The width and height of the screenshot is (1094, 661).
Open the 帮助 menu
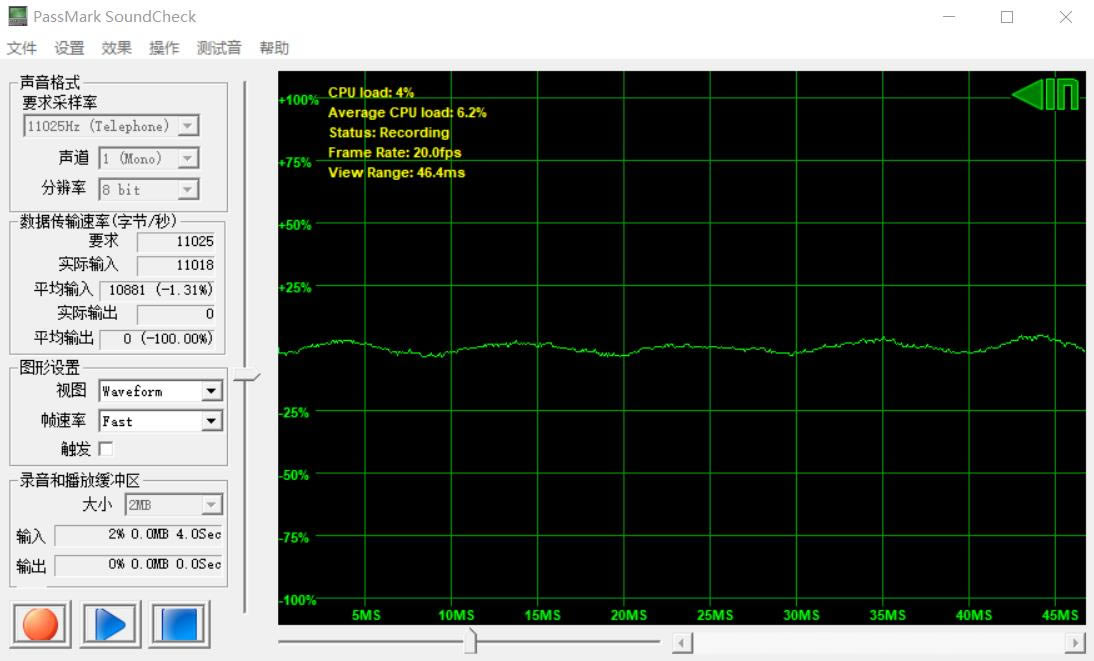tap(274, 48)
